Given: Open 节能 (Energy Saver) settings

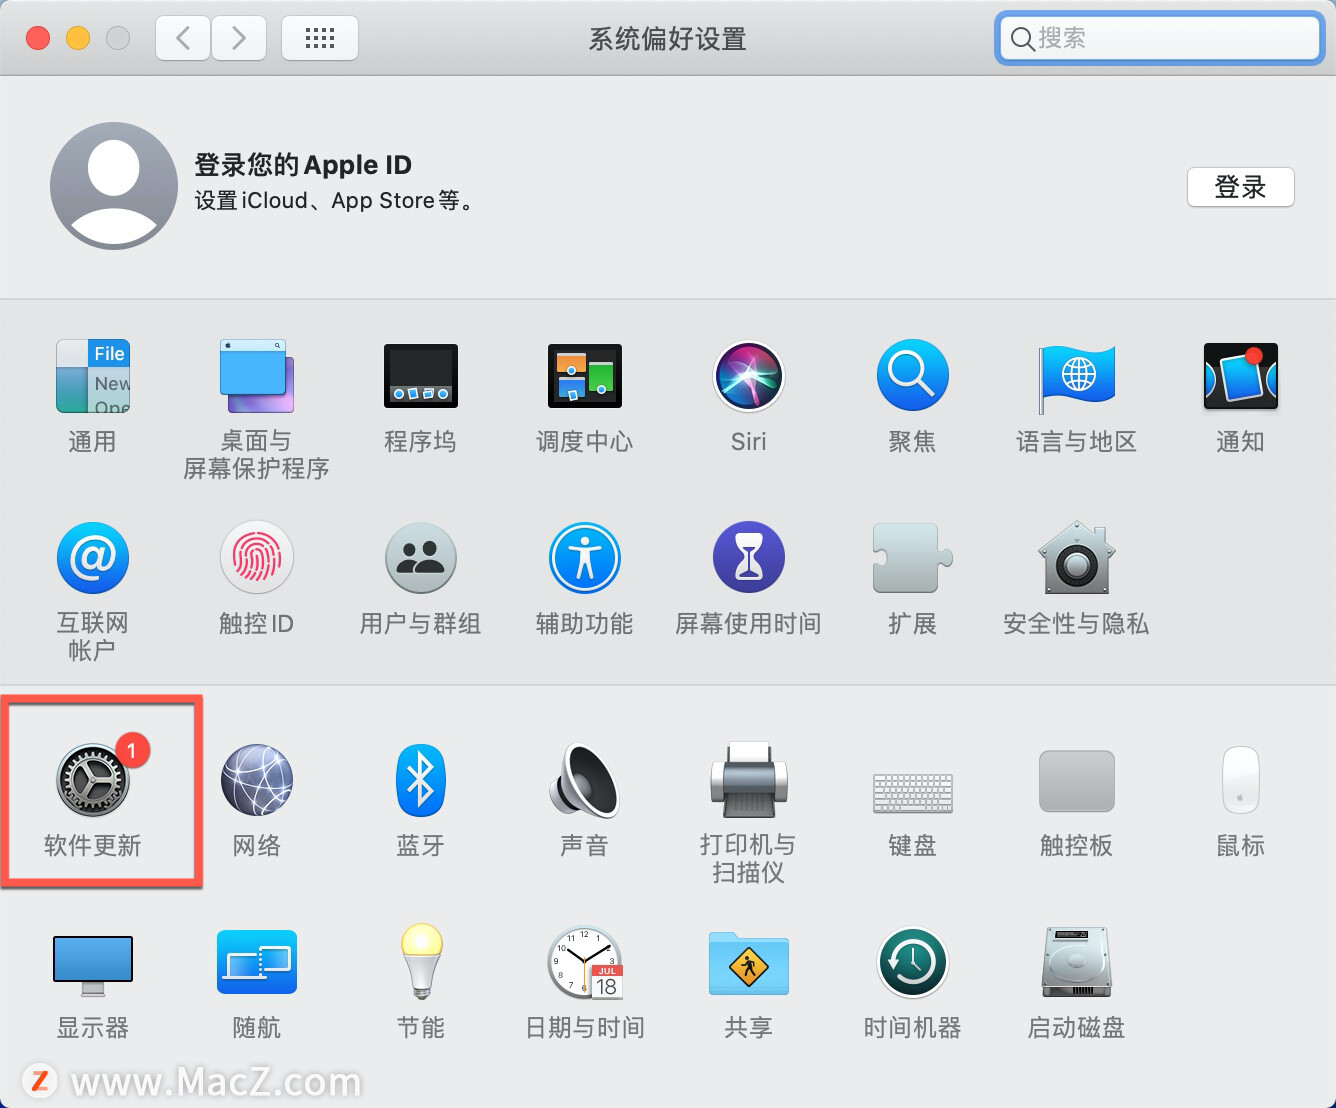Looking at the screenshot, I should pos(420,980).
